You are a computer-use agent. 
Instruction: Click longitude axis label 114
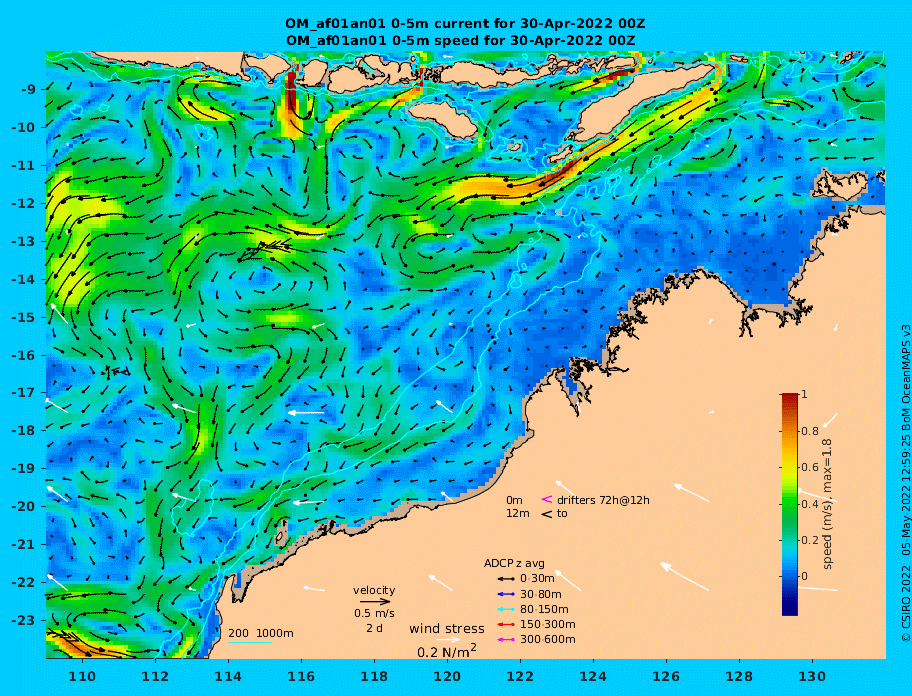(x=229, y=676)
